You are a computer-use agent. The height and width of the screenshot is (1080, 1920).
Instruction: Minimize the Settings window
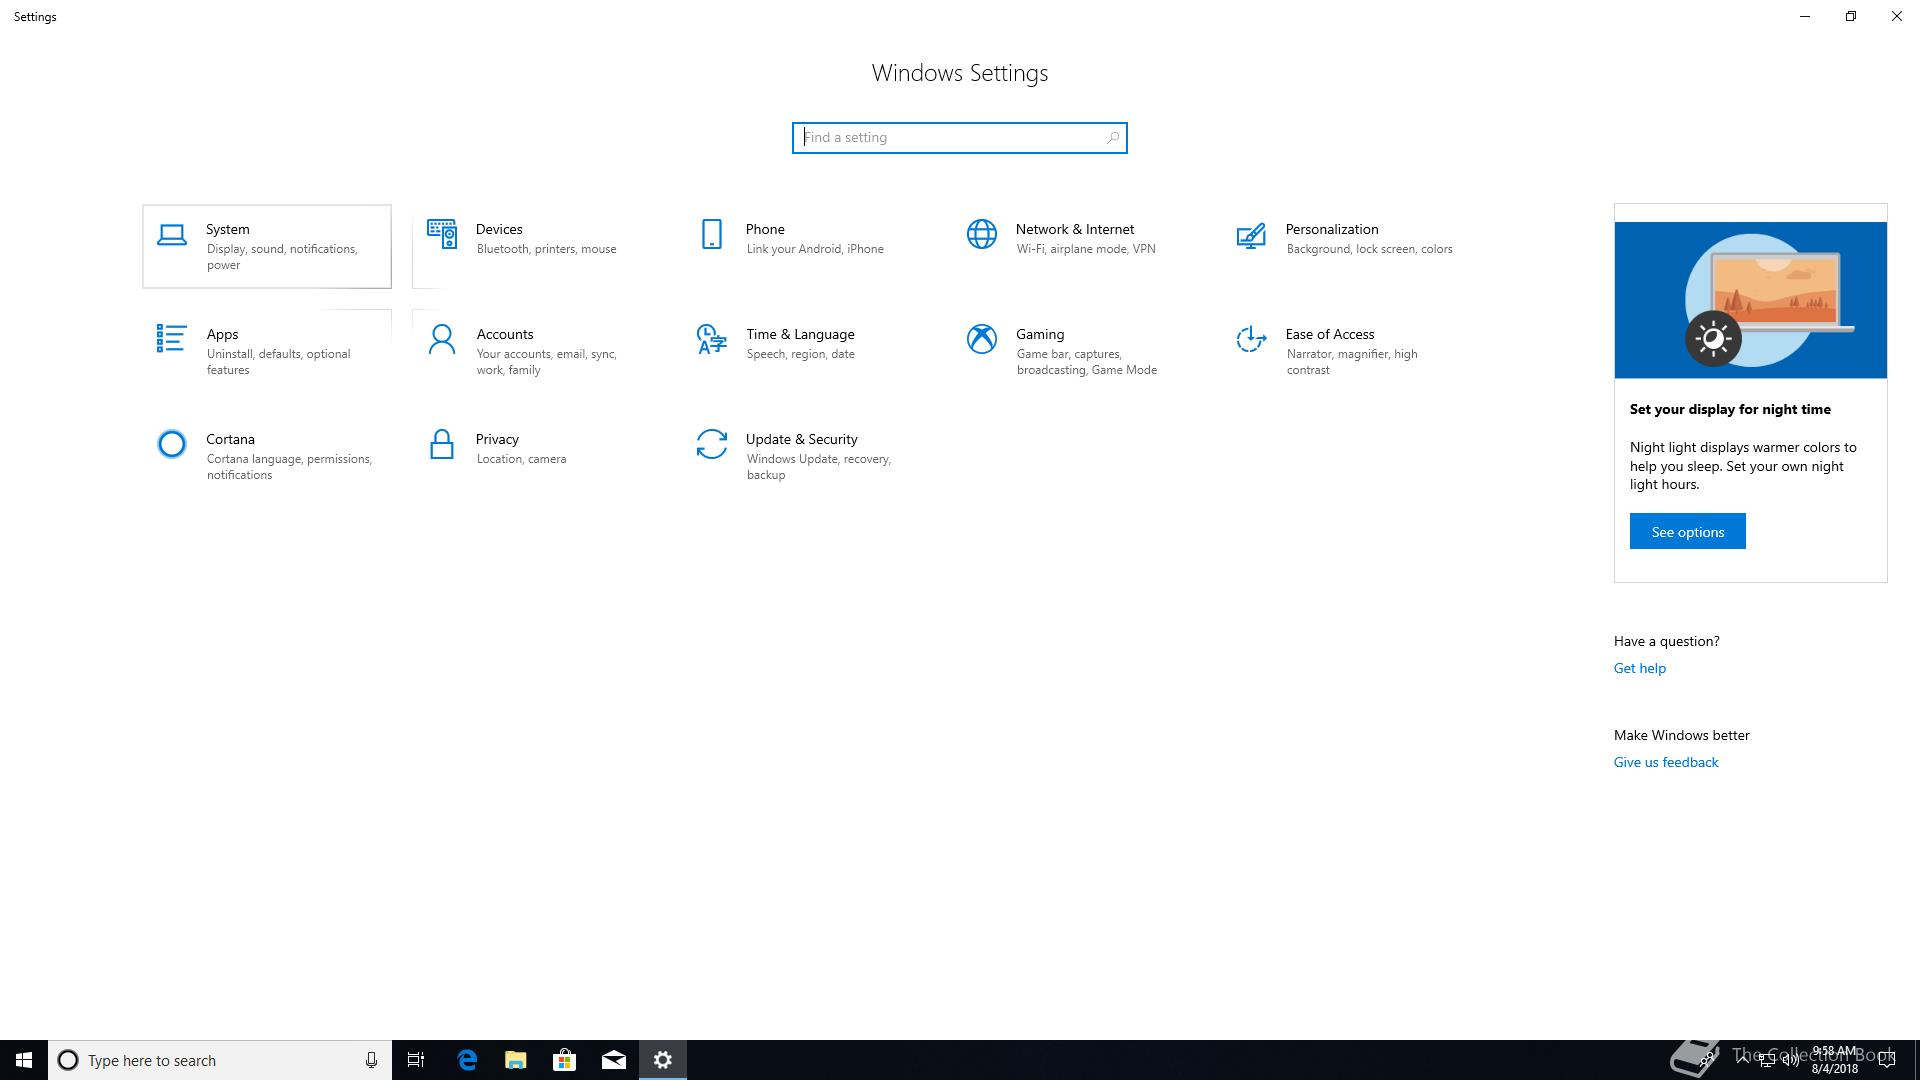click(1804, 16)
